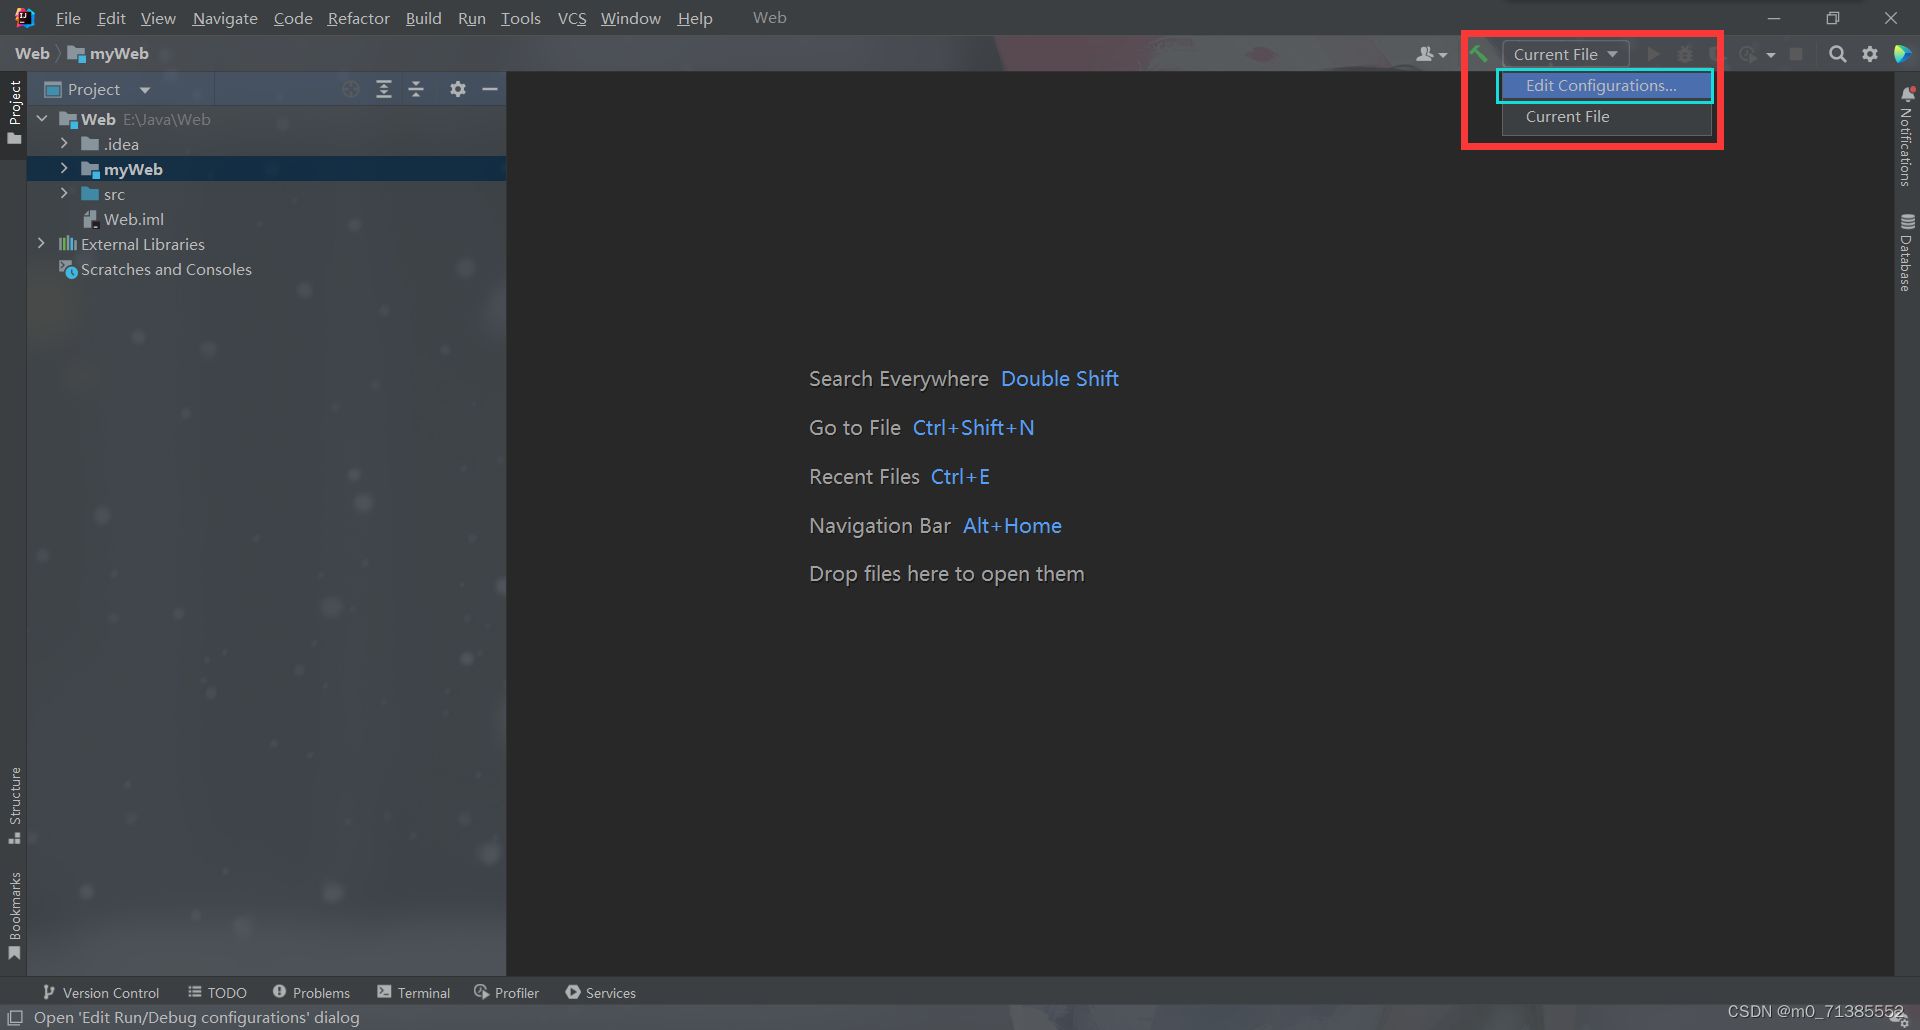Open the Window menu
1920x1030 pixels.
[630, 18]
